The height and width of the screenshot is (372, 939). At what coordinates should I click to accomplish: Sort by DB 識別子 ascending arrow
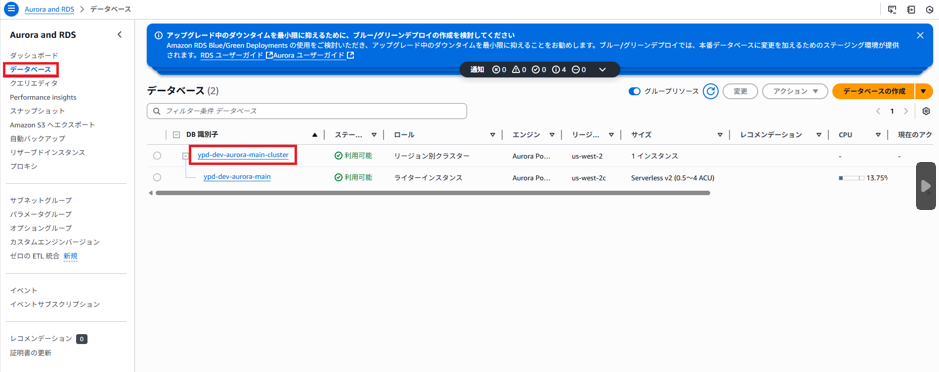coord(315,135)
